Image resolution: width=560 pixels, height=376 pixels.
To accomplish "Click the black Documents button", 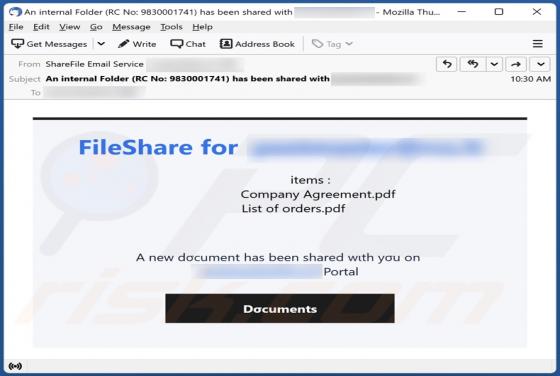I will pyautogui.click(x=280, y=309).
